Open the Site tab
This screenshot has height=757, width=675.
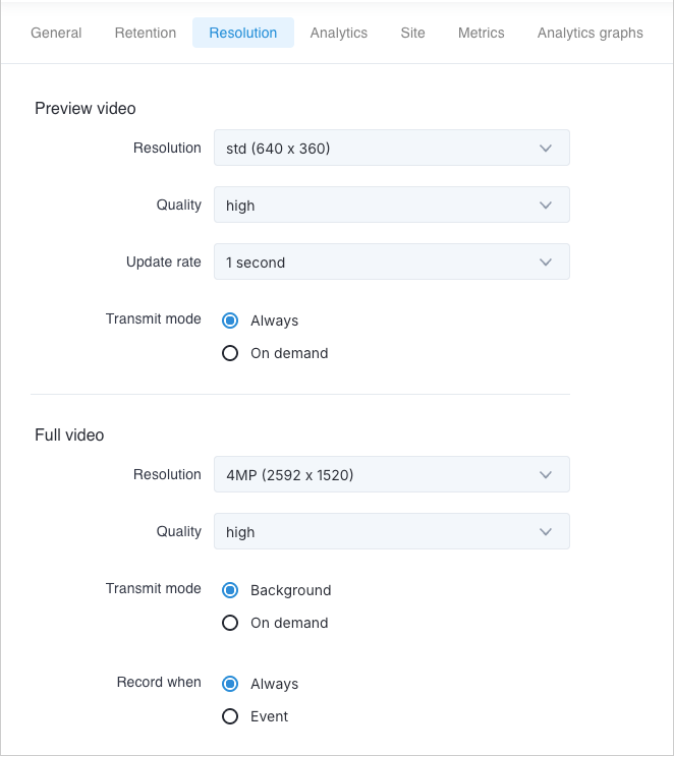click(x=412, y=33)
